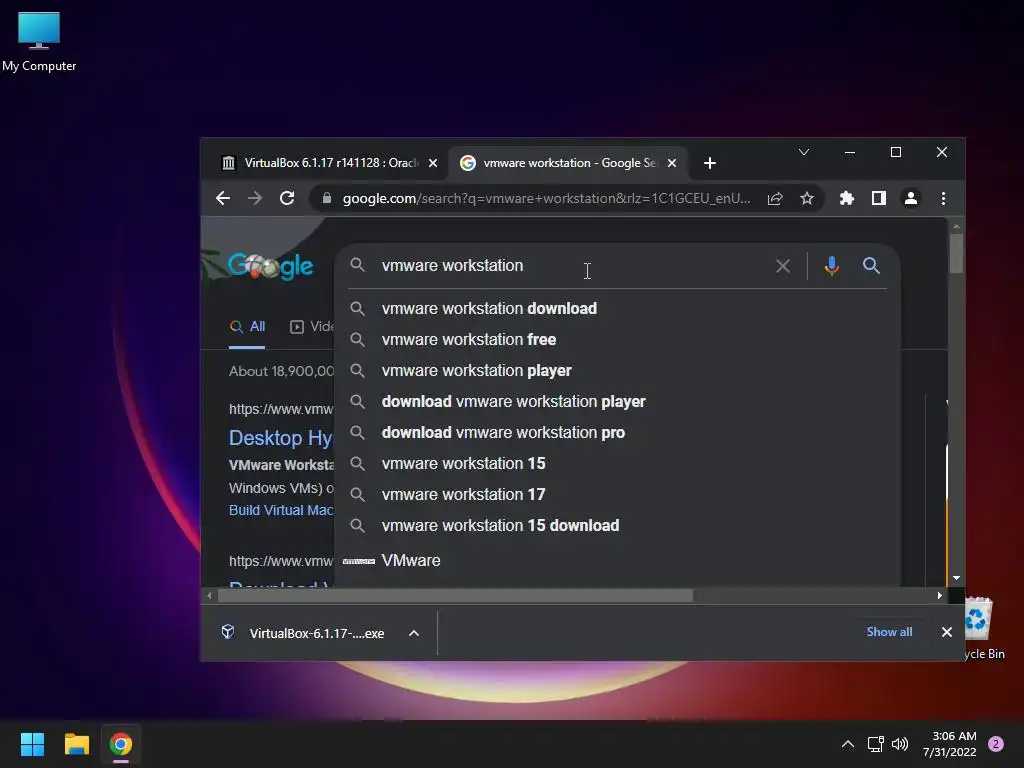Image resolution: width=1024 pixels, height=768 pixels.
Task: Click the vertical scrollbar thumb
Action: click(956, 253)
